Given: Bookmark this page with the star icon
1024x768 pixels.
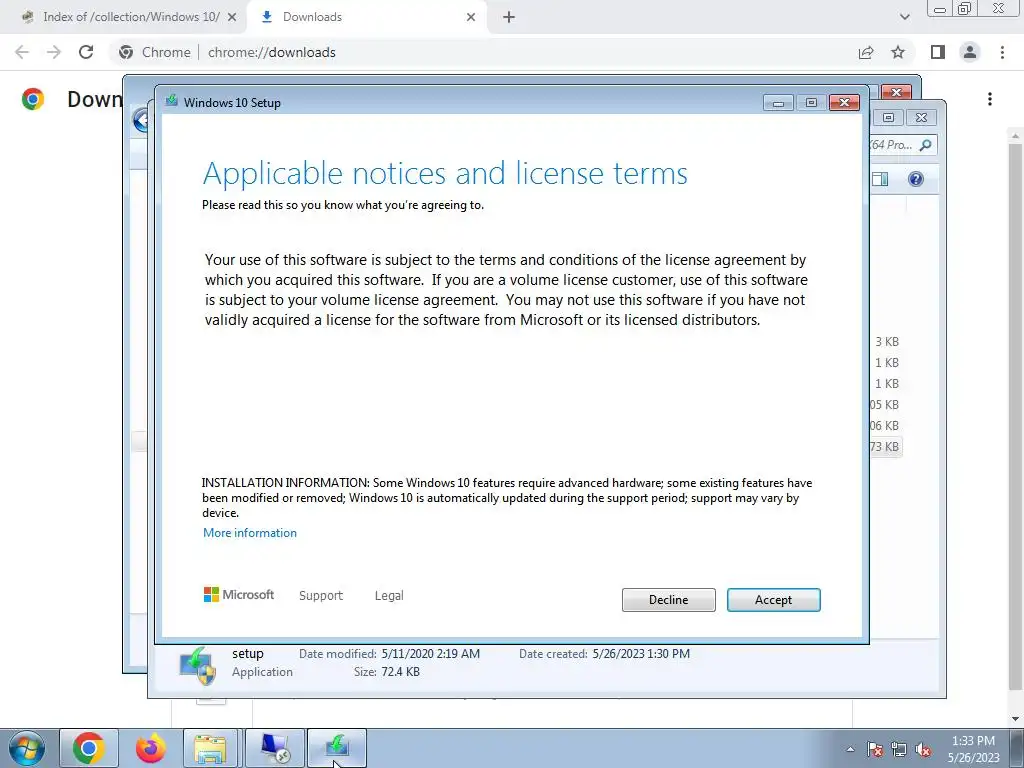Looking at the screenshot, I should pos(898,52).
